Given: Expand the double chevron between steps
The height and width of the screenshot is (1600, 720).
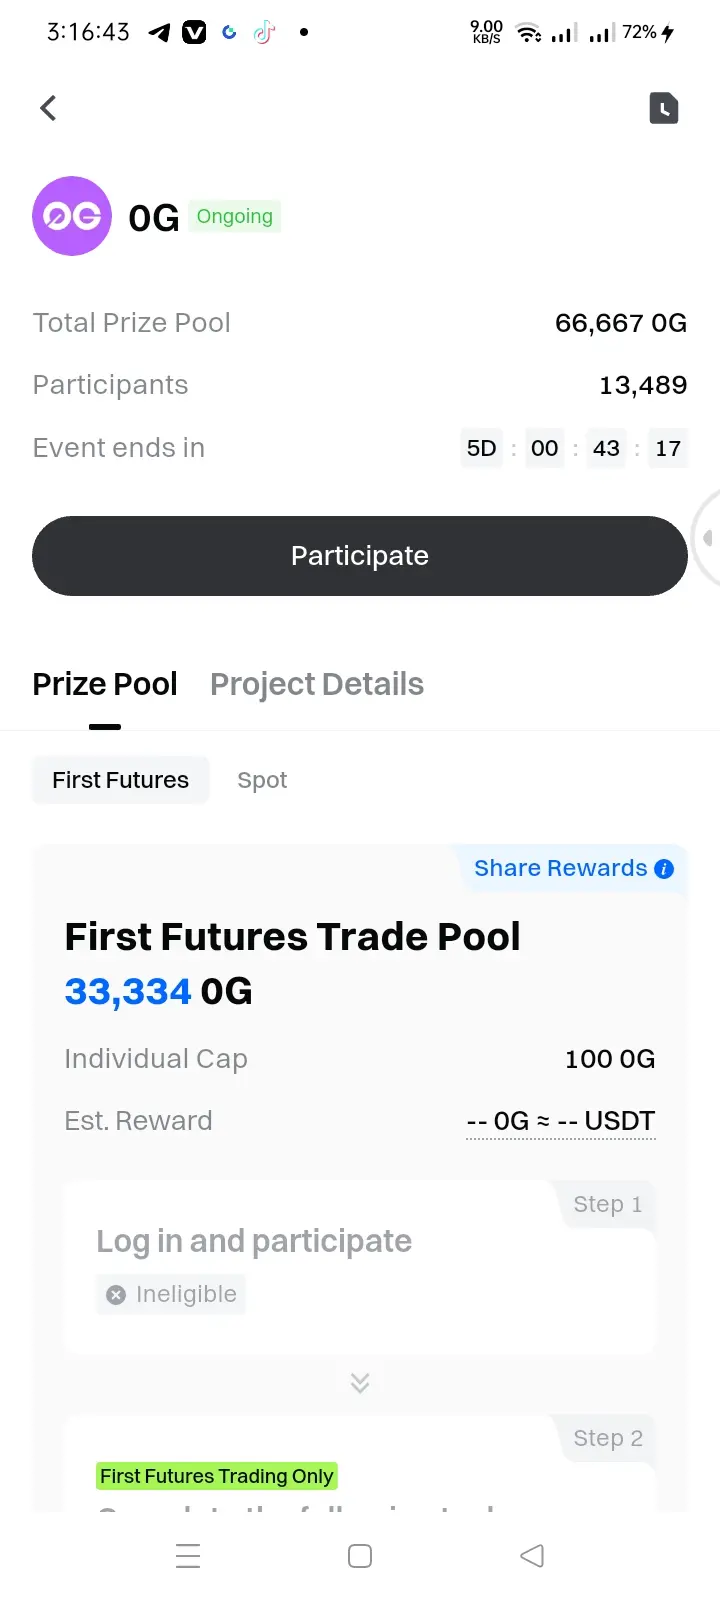Looking at the screenshot, I should 360,1383.
